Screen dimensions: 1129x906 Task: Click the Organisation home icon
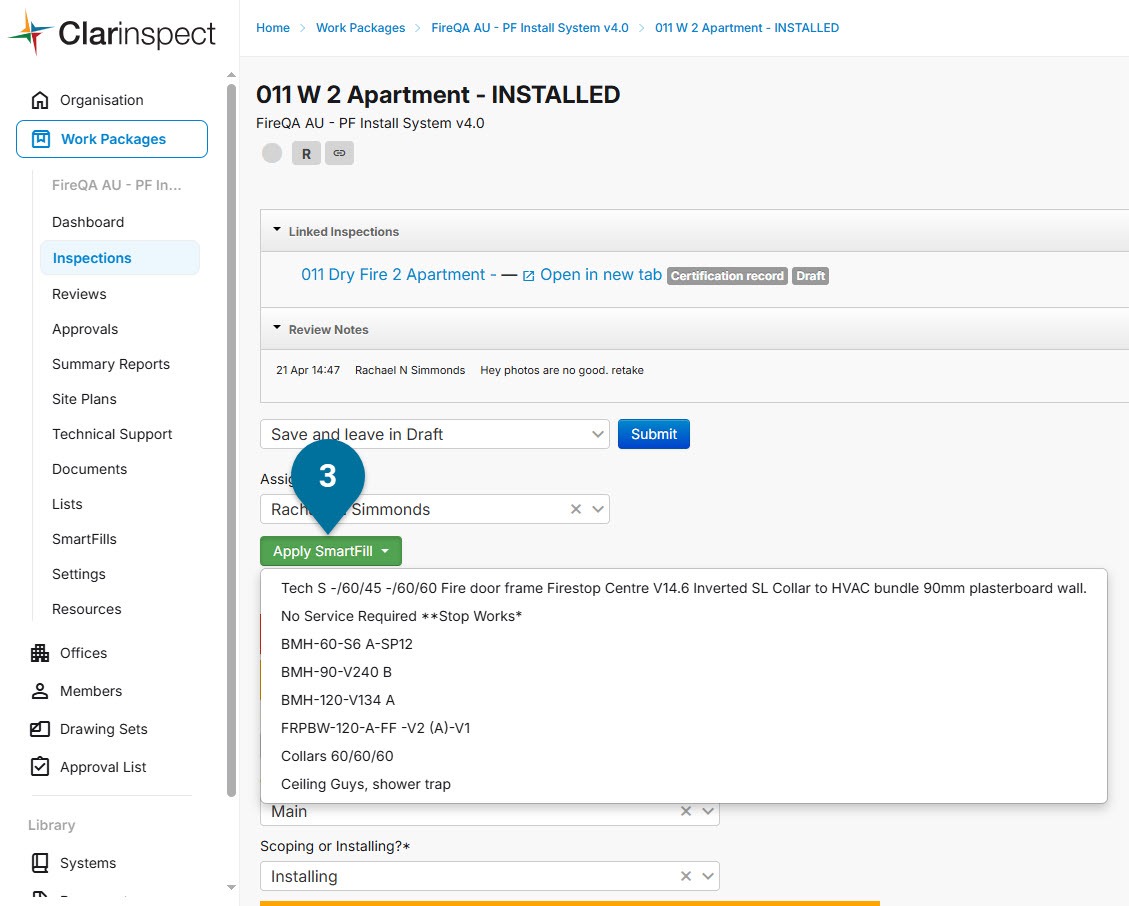tap(40, 100)
